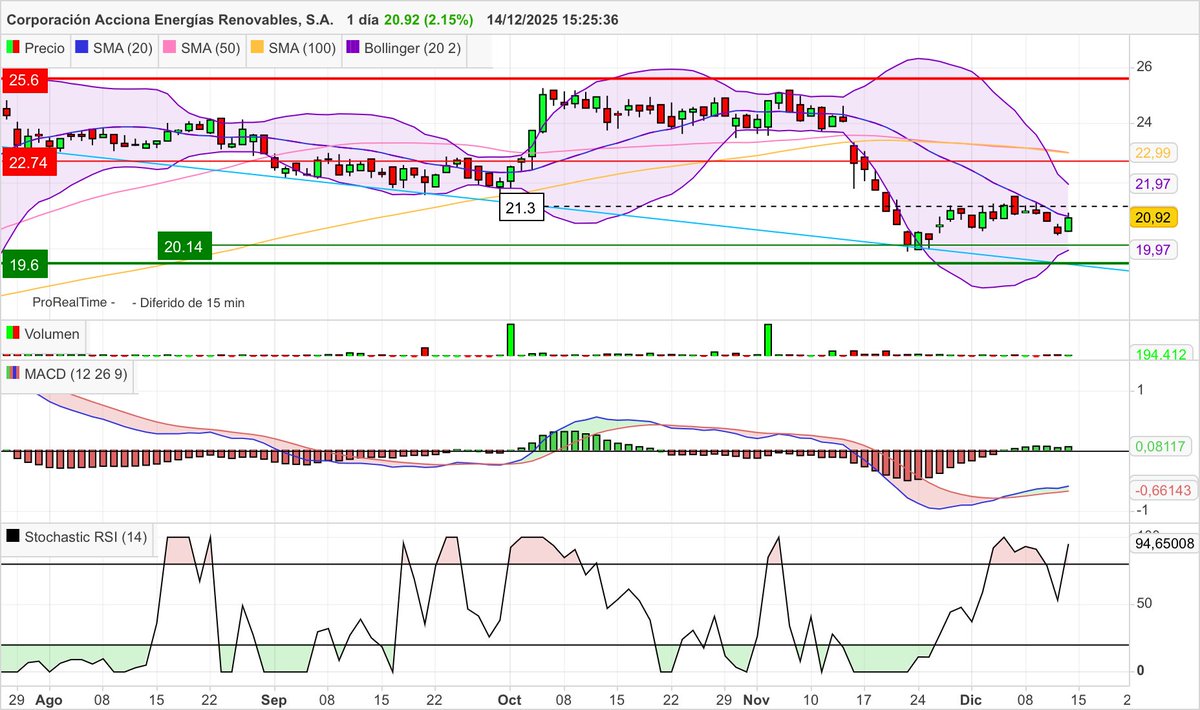Click the 22.74 red level tag

[30, 160]
